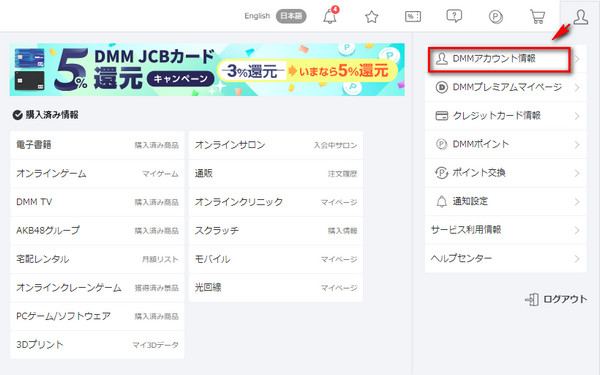Image resolution: width=600 pixels, height=375 pixels.
Task: Open 通販 注文履歴 row
Action: [276, 174]
